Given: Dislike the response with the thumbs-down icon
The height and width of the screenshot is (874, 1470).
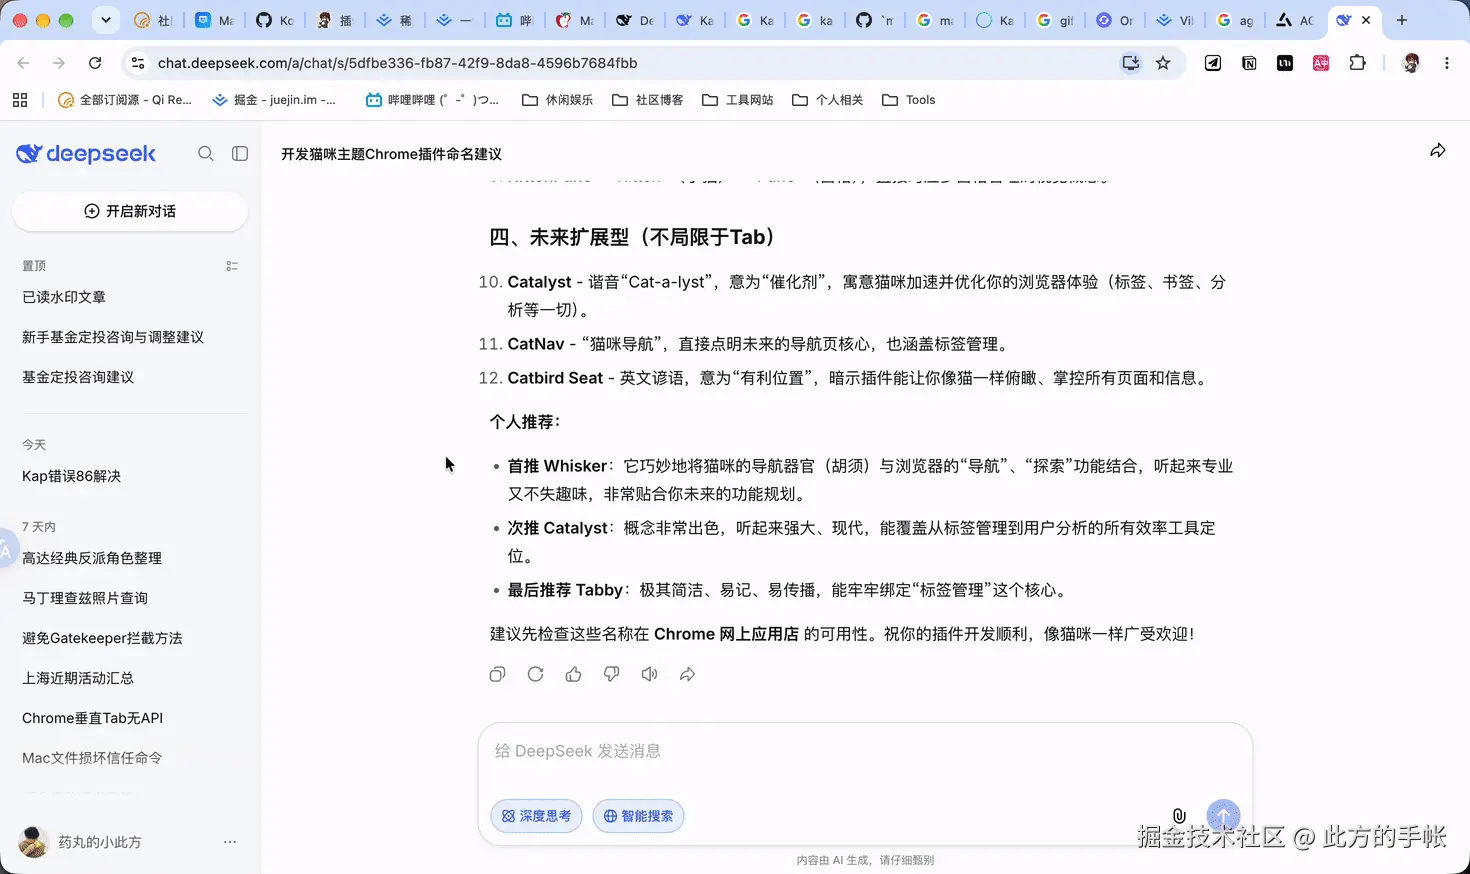Looking at the screenshot, I should pyautogui.click(x=611, y=675).
